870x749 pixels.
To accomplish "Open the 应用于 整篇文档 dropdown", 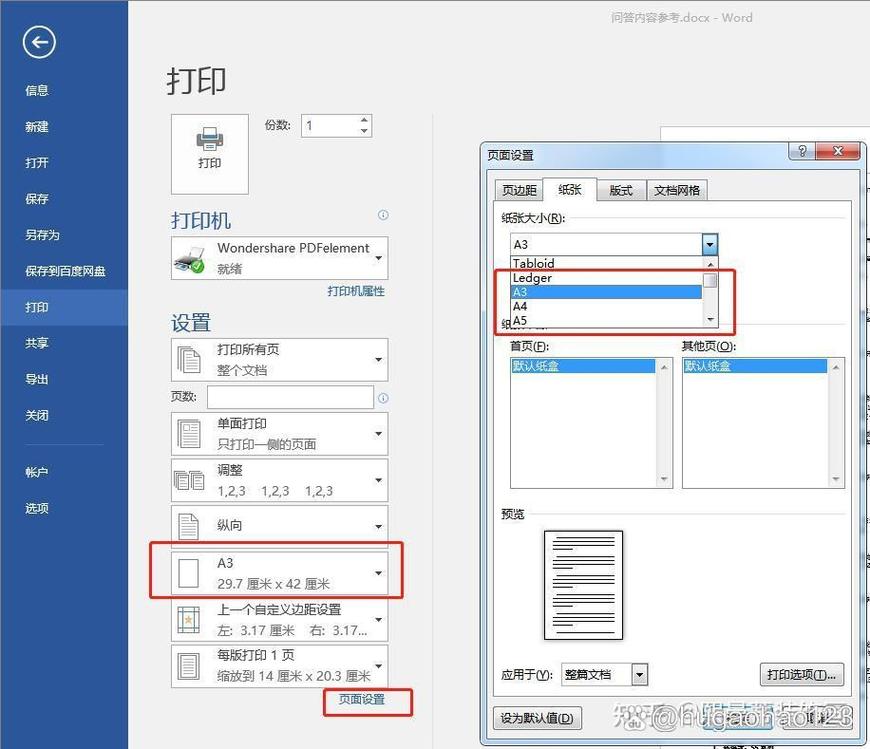I will click(640, 675).
